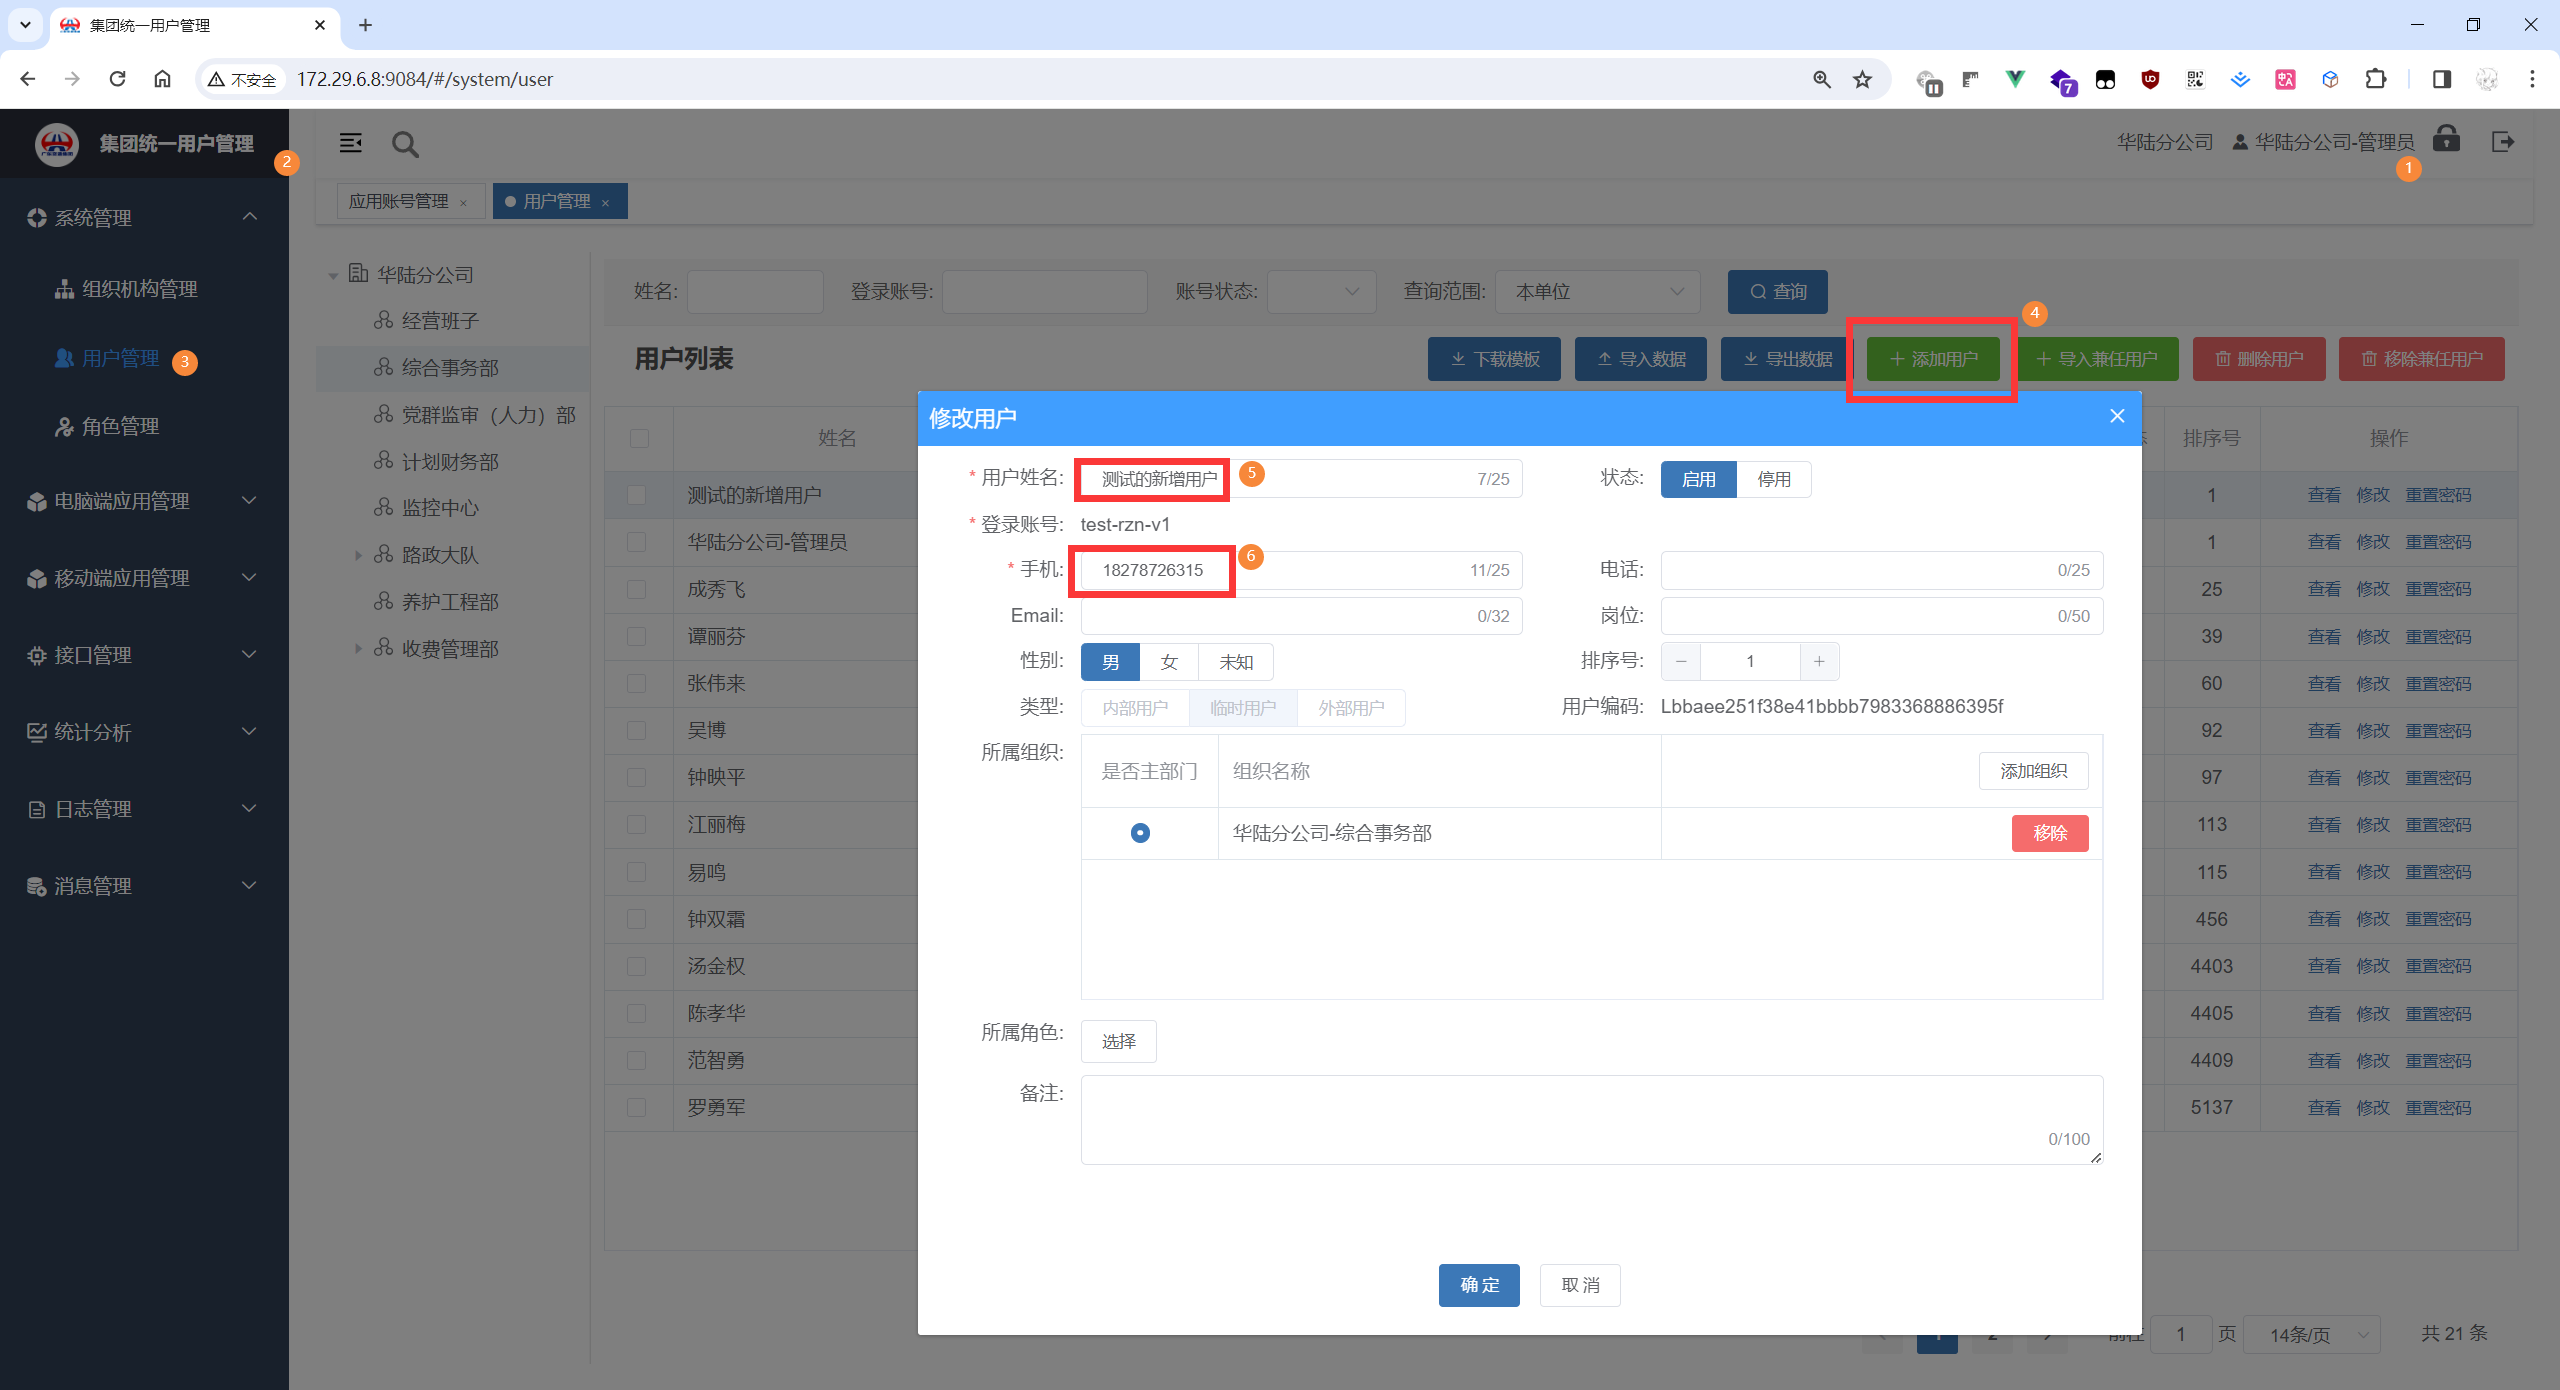Expand the 路政大队 tree node arrow

tap(358, 555)
